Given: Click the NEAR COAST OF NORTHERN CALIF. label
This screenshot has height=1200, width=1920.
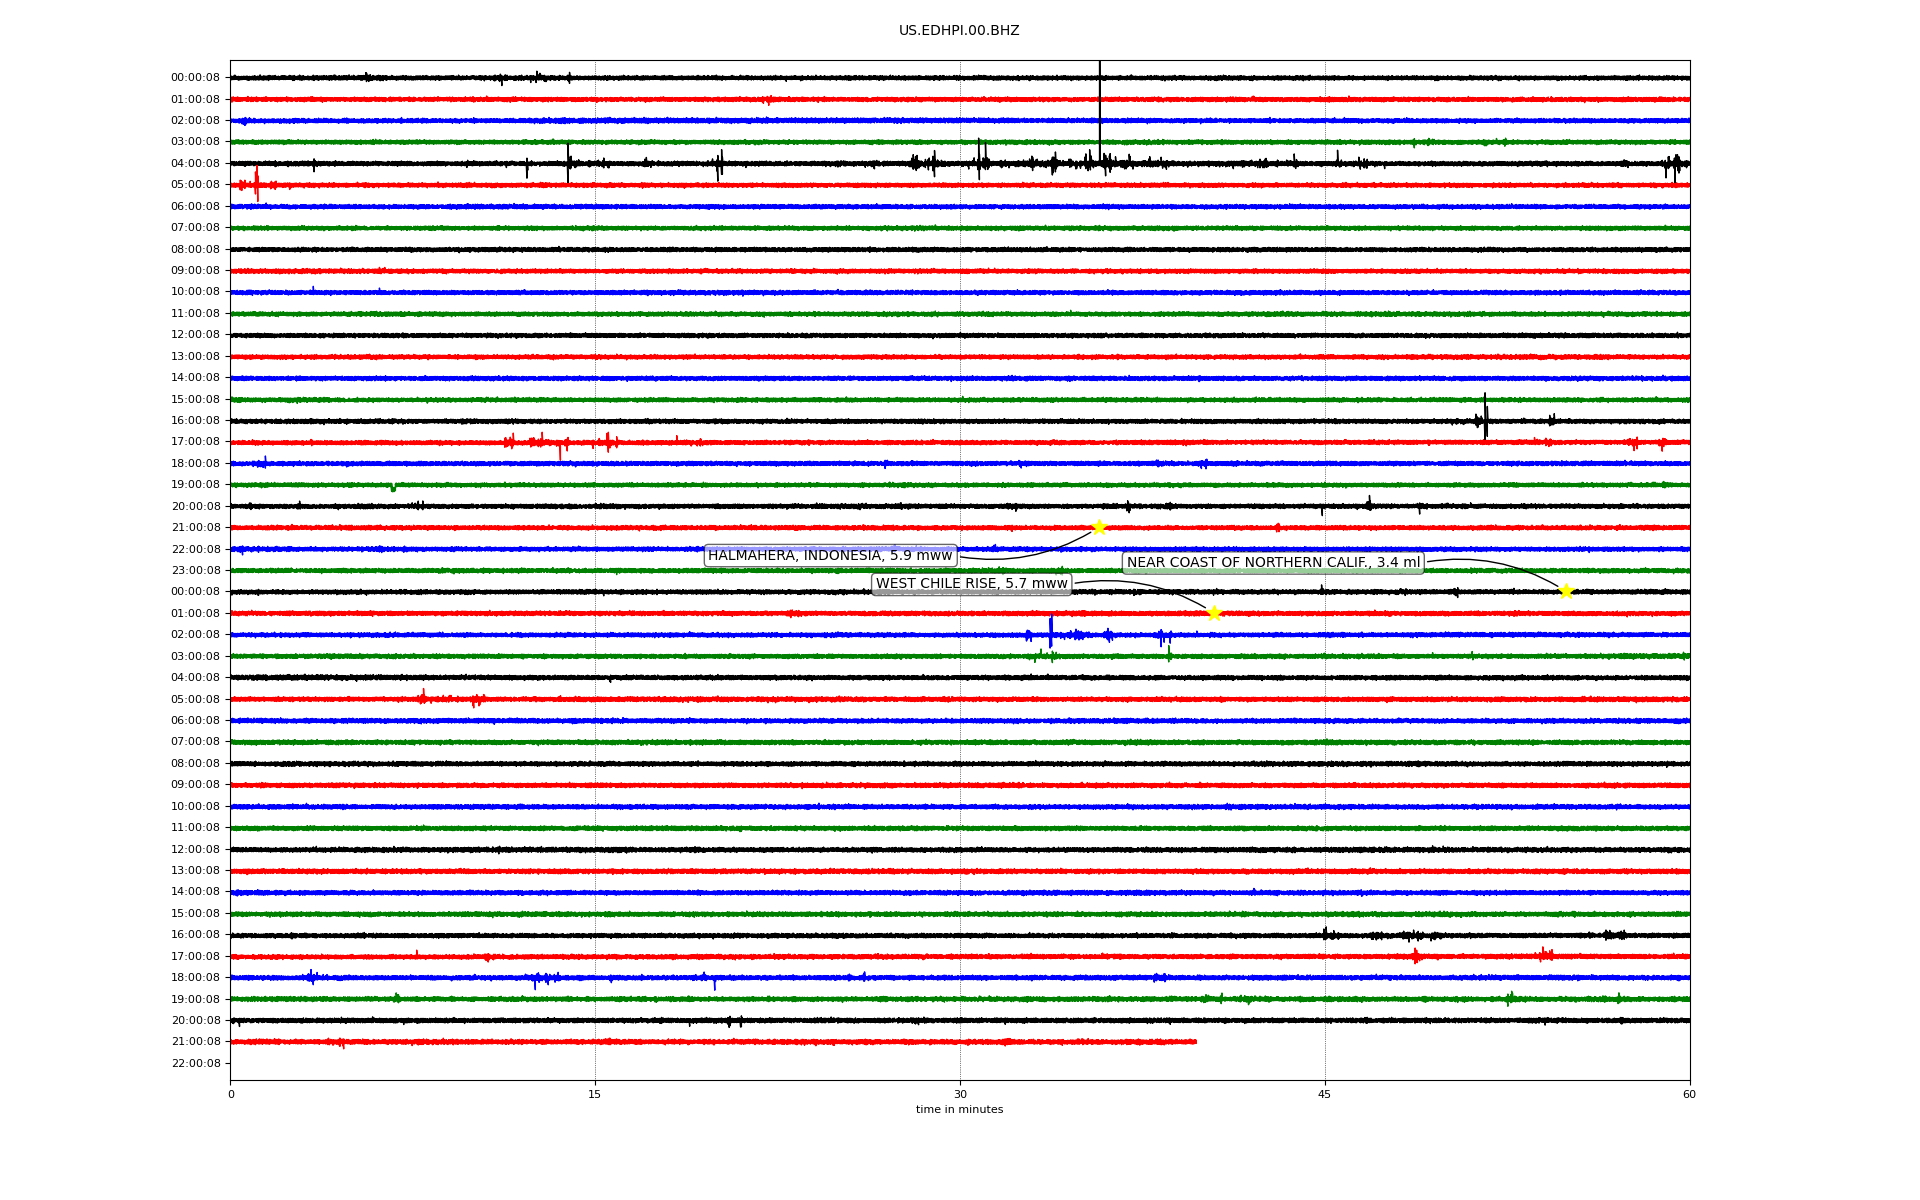Looking at the screenshot, I should [1273, 563].
